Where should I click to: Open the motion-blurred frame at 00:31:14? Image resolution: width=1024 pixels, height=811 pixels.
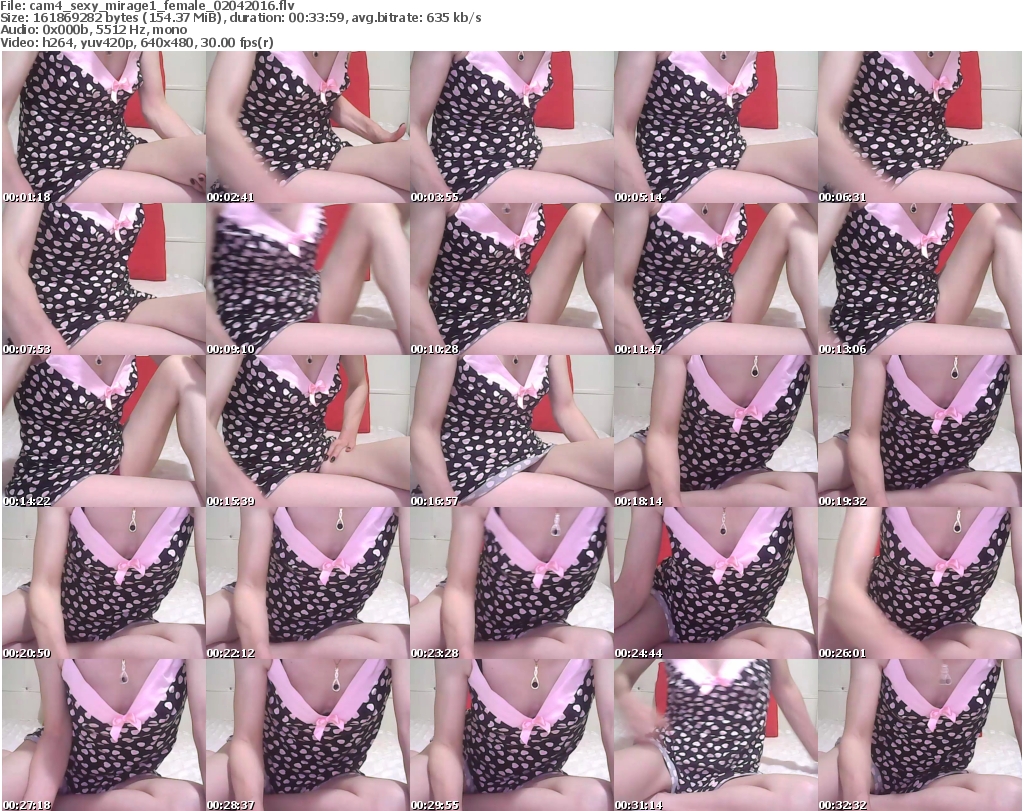[715, 735]
